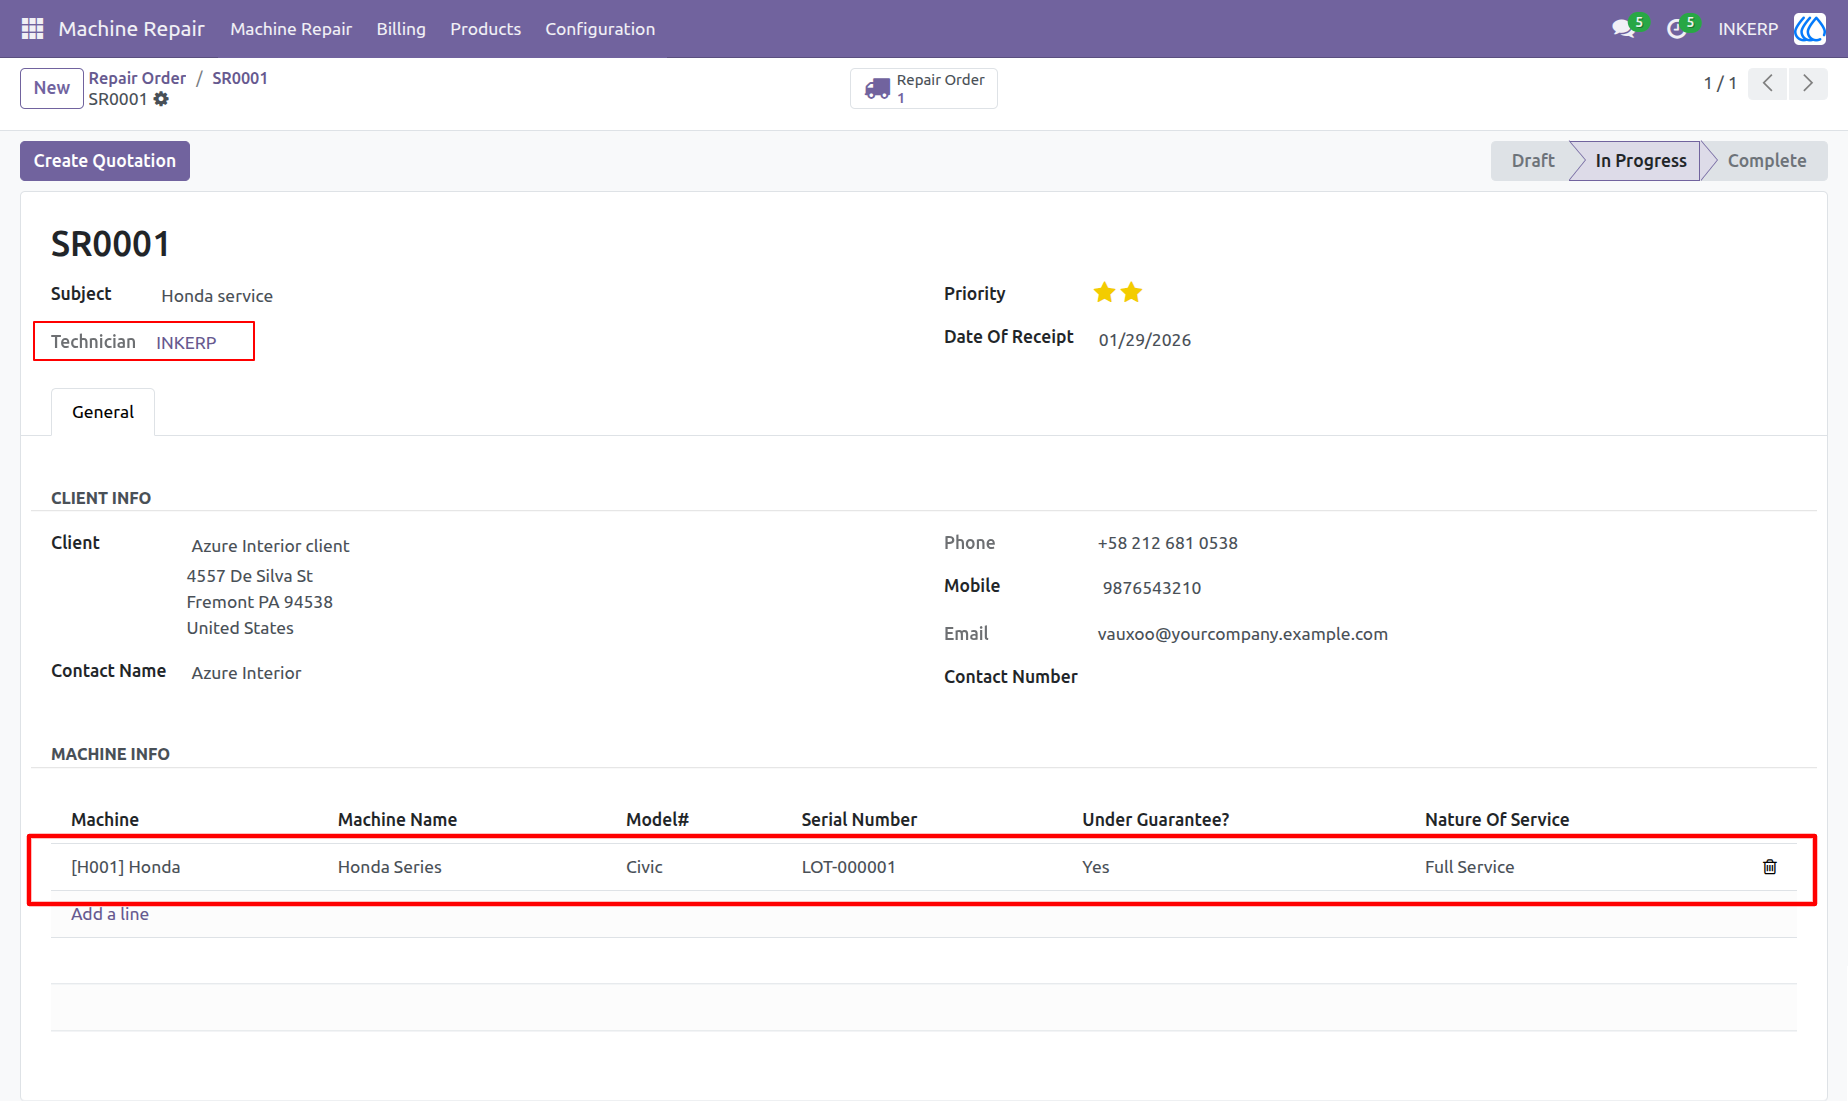Click Create Quotation button

pos(105,161)
